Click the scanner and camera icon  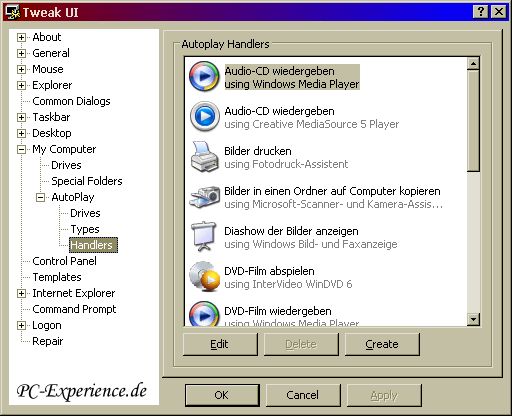205,196
